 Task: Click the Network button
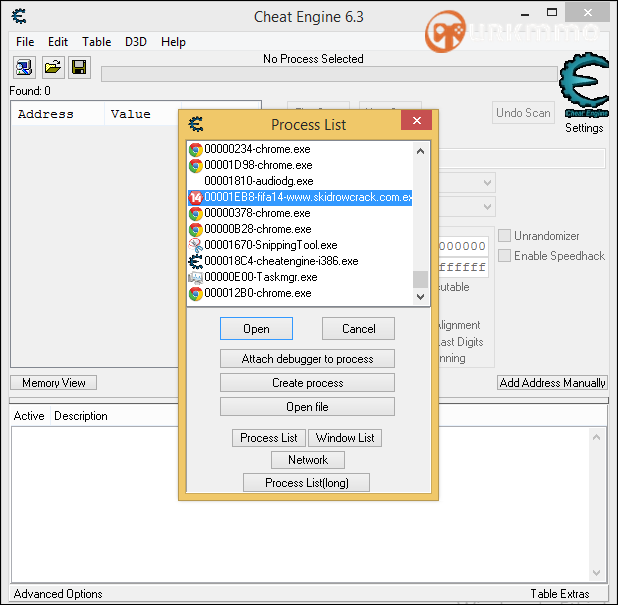tap(308, 460)
